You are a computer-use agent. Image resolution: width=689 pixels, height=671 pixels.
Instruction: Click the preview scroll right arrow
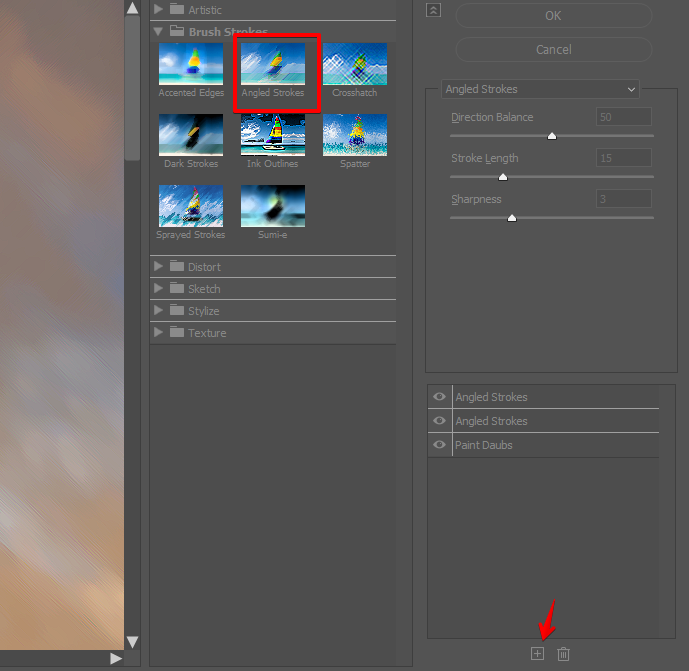pos(116,658)
